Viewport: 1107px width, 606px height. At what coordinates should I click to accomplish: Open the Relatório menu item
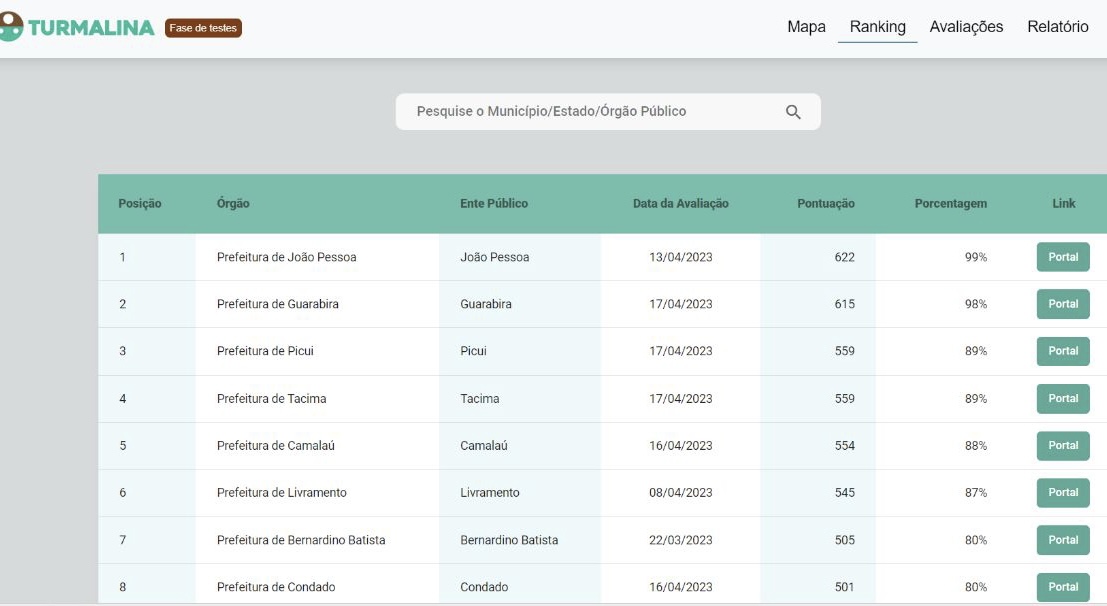[x=1058, y=27]
